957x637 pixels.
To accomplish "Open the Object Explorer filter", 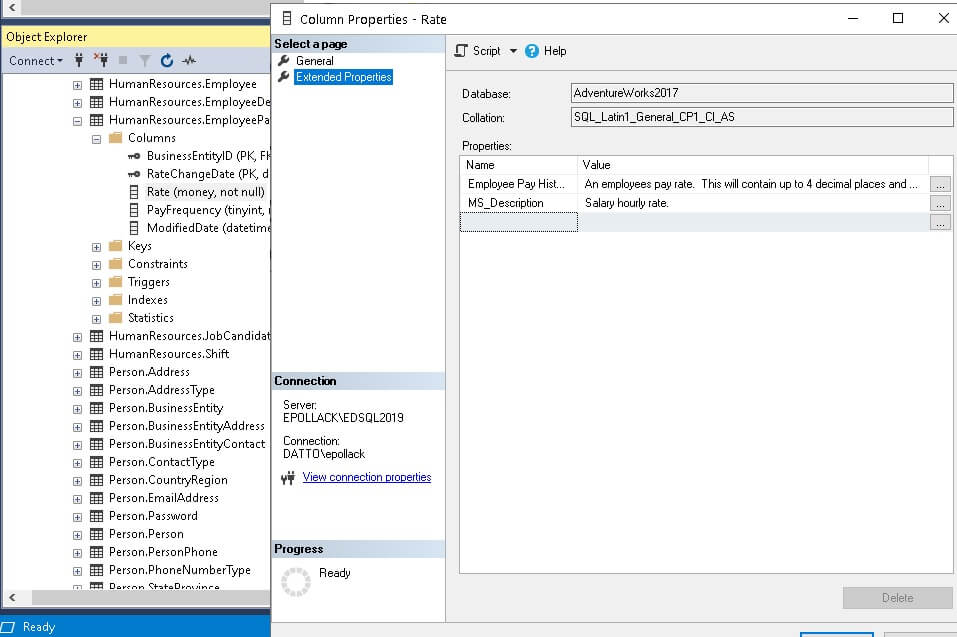I will tap(144, 61).
